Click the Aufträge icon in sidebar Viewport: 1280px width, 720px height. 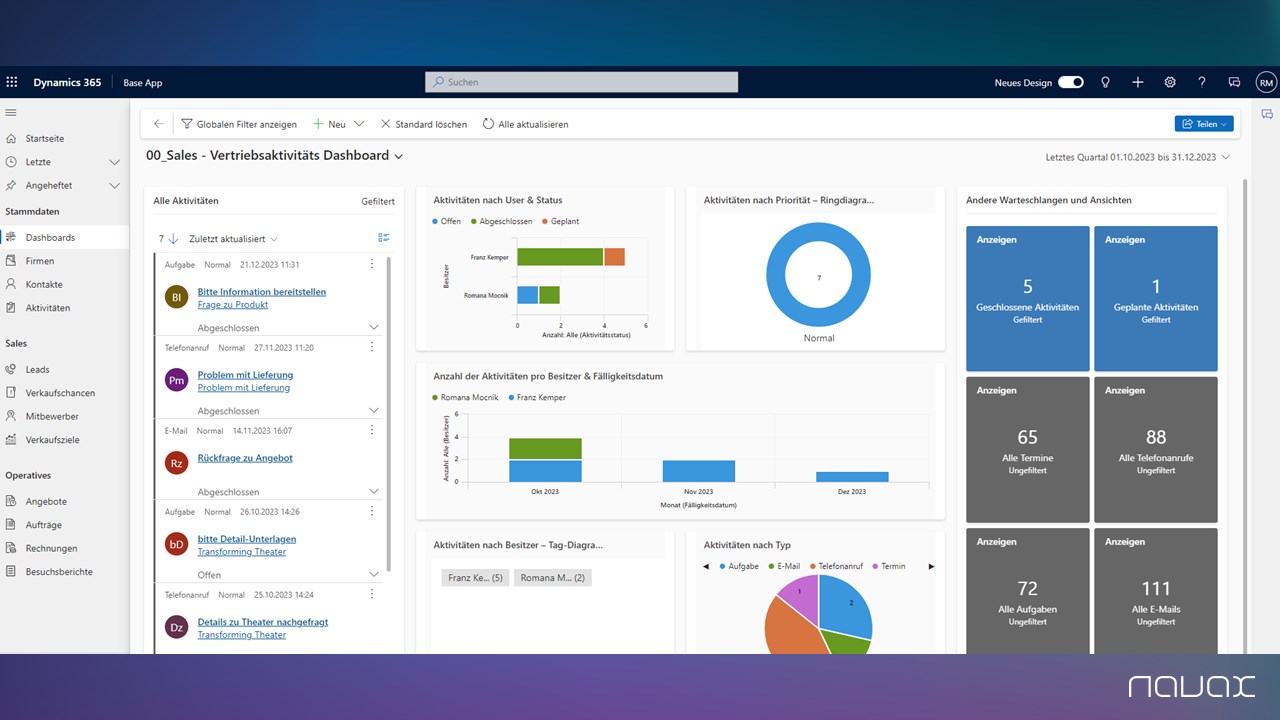tap(11, 525)
